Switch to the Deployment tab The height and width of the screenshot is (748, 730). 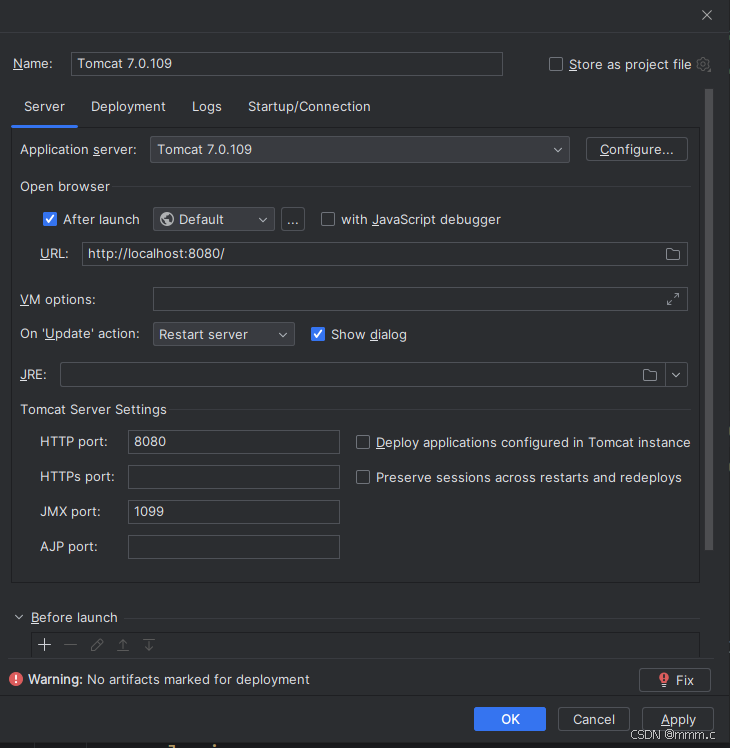point(128,106)
